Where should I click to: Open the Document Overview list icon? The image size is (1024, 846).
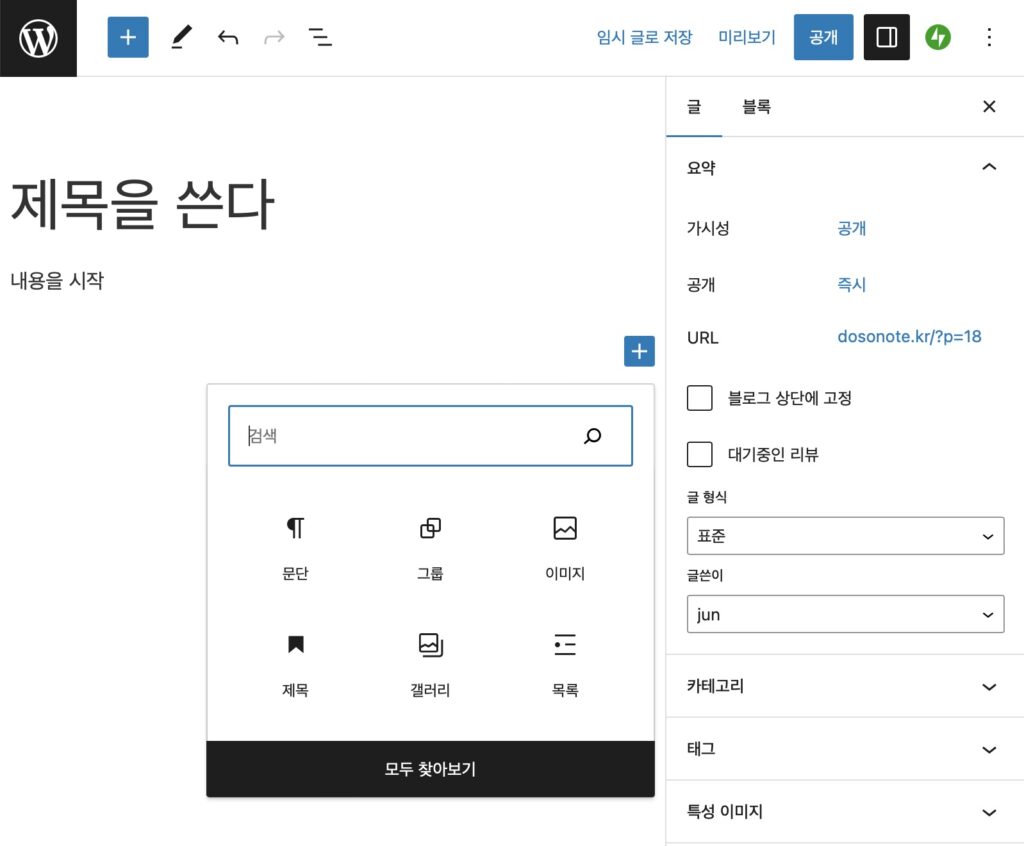click(x=320, y=38)
